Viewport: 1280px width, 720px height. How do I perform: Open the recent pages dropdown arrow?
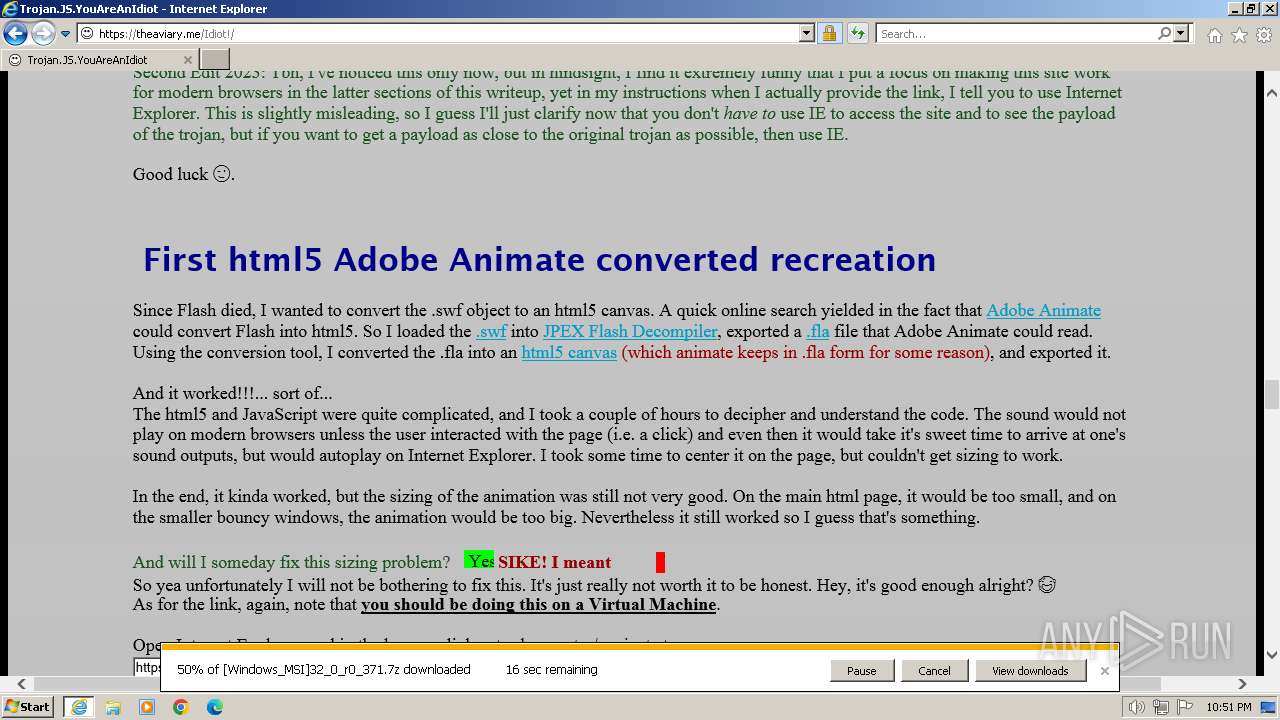66,34
